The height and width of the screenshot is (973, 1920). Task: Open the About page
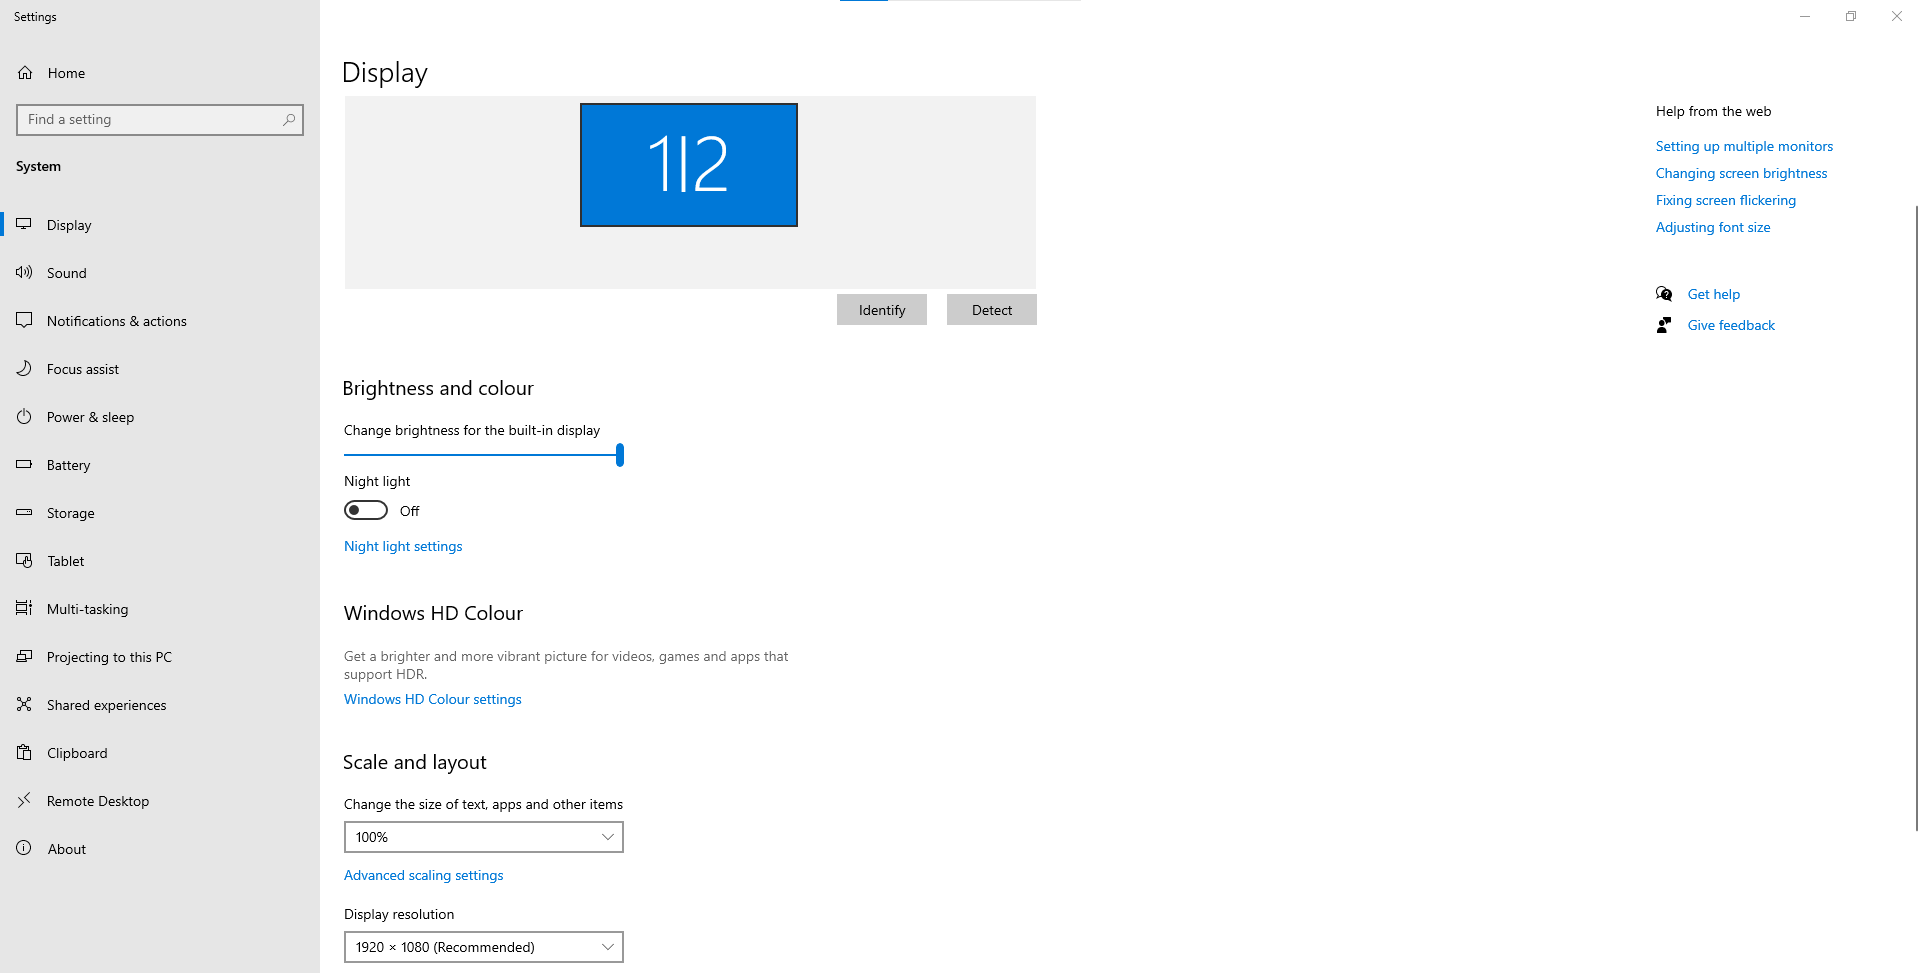tap(160, 849)
